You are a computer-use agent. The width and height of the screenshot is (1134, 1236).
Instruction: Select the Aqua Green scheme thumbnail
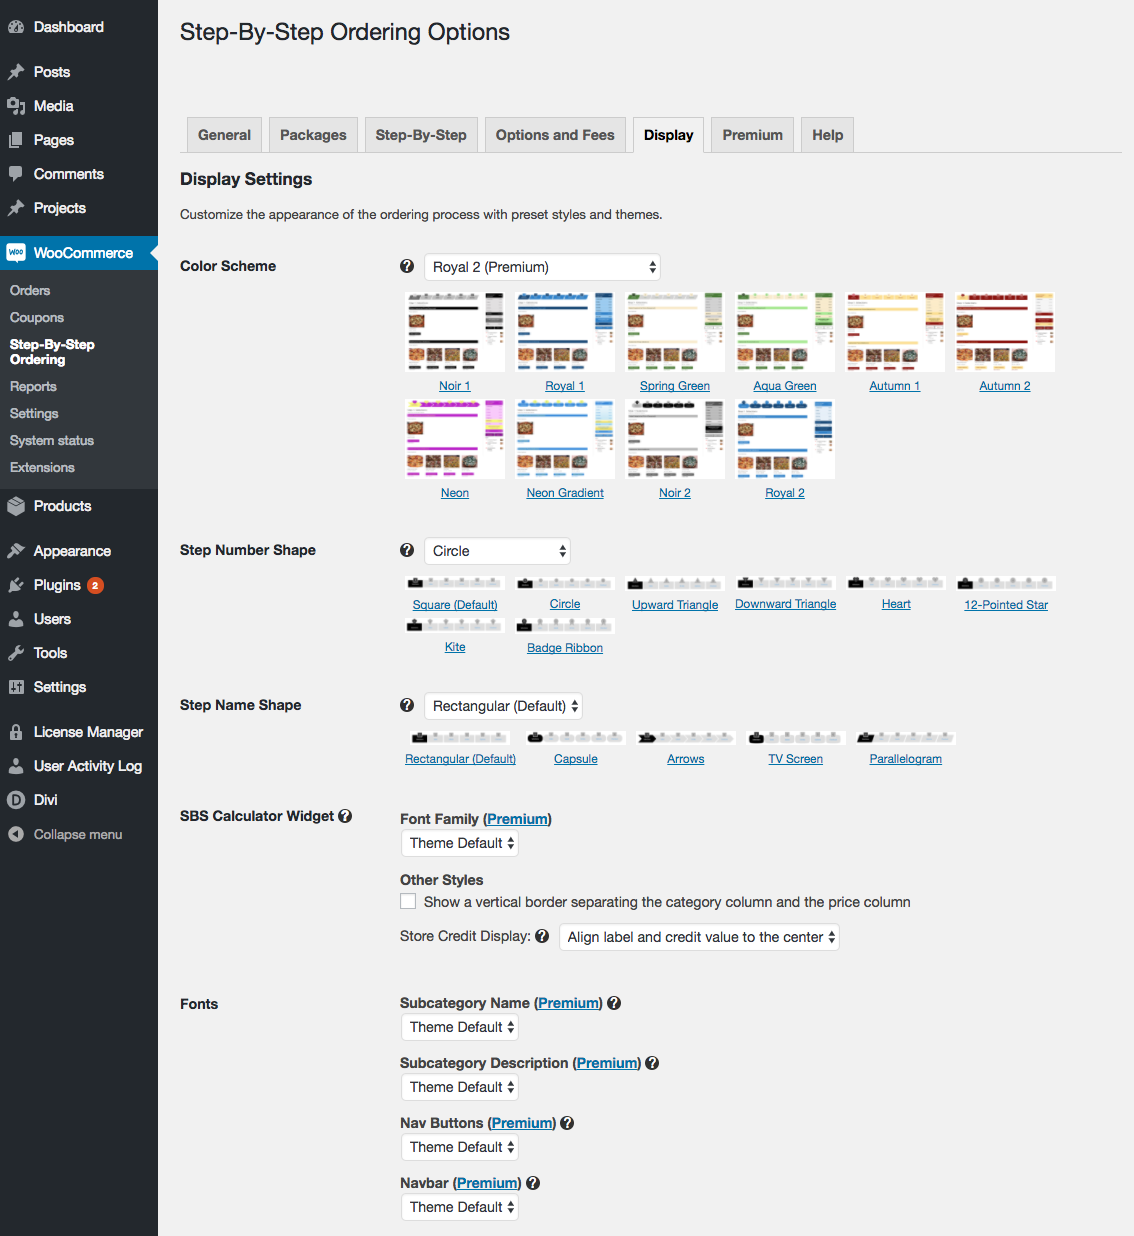click(785, 332)
